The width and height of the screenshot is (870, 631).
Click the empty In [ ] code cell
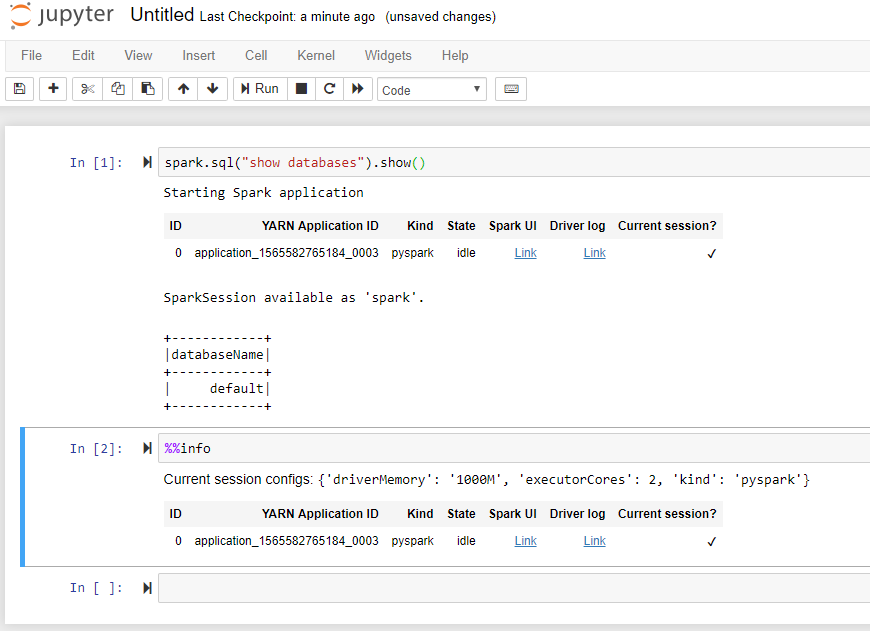coord(400,588)
